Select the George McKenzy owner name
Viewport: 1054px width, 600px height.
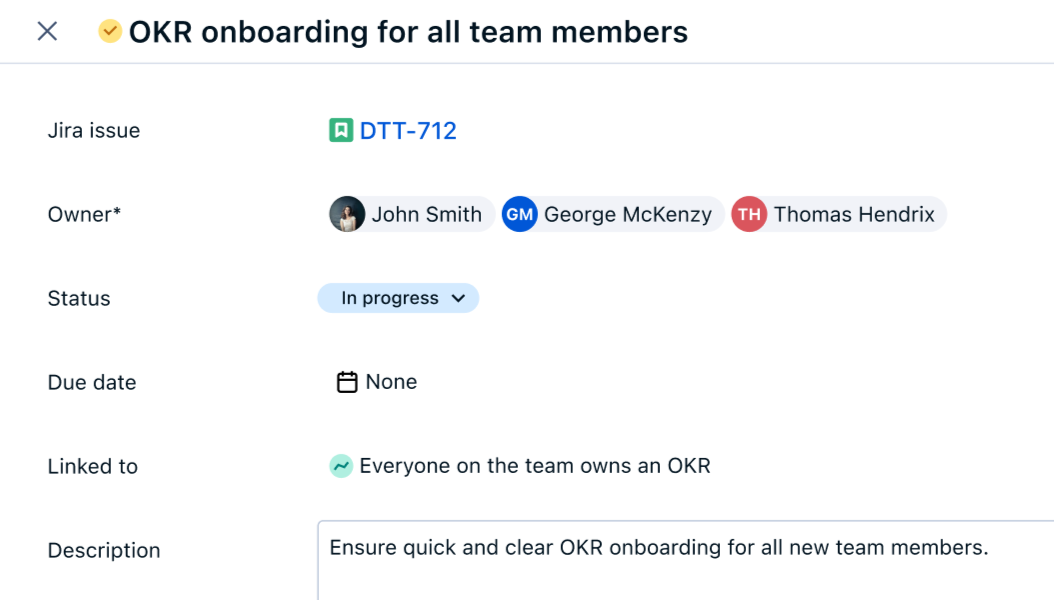click(x=628, y=214)
